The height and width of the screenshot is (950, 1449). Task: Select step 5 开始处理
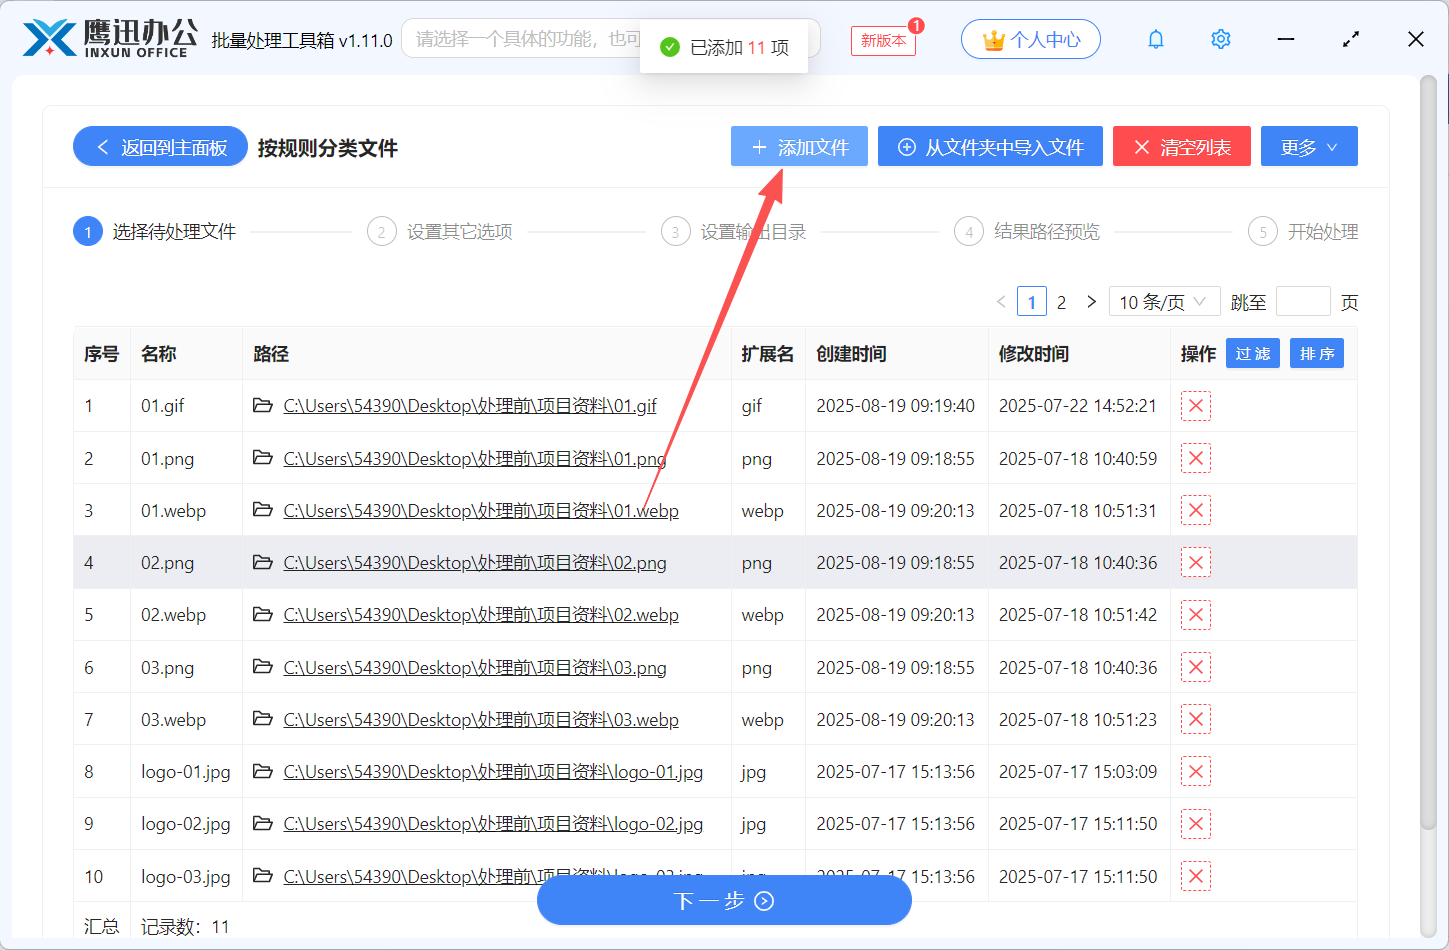1303,232
